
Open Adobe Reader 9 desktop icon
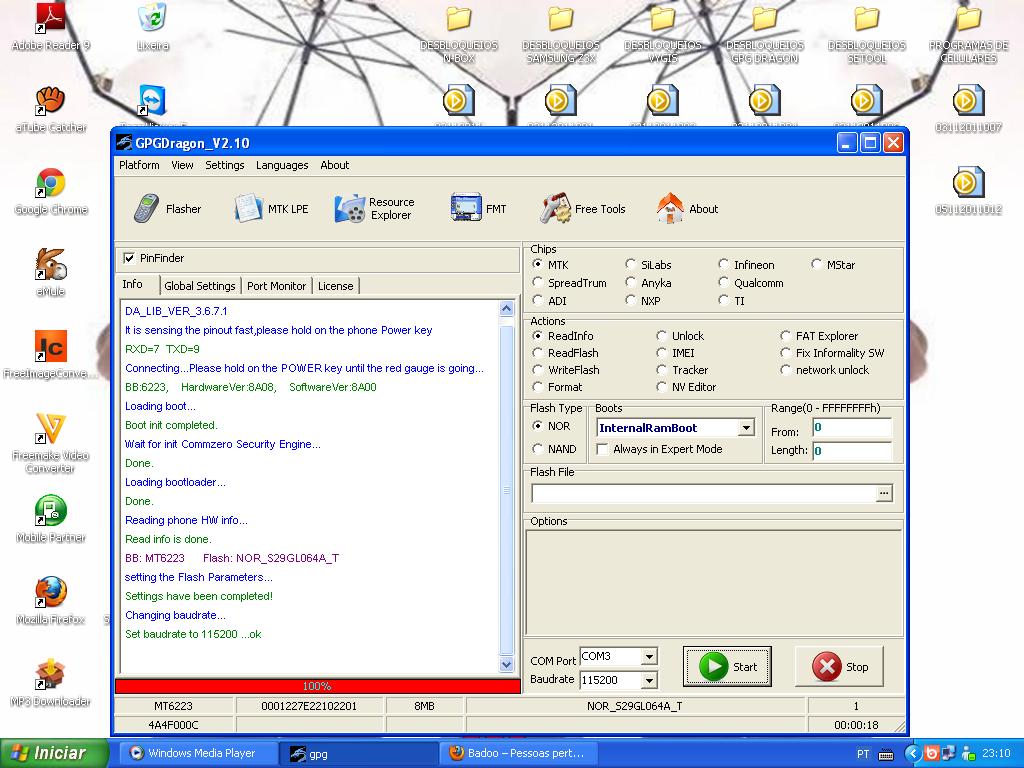51,27
